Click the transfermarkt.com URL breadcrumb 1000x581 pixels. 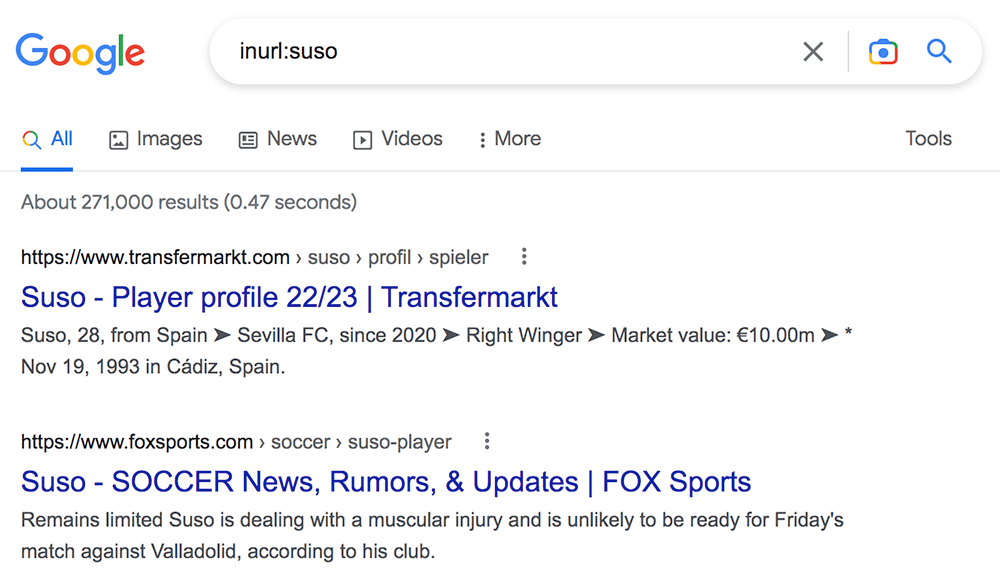(x=254, y=257)
